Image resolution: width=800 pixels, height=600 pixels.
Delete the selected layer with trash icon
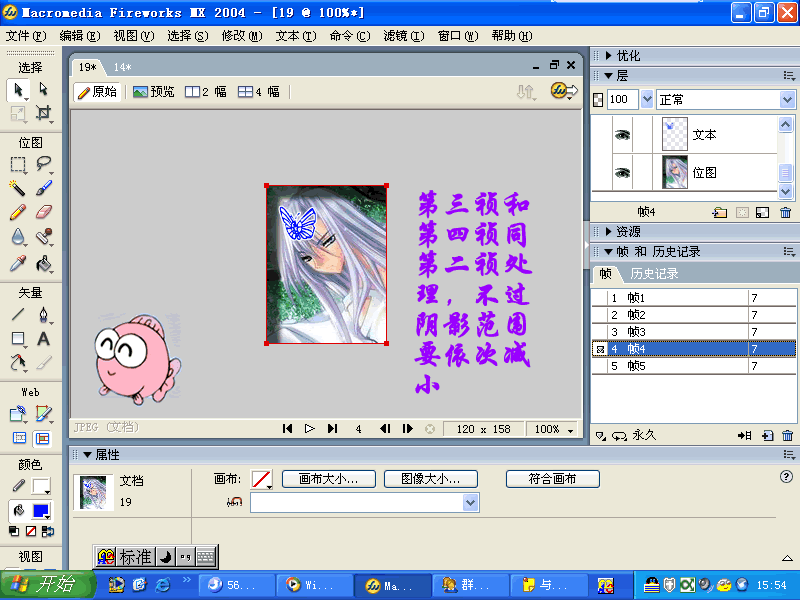[x=786, y=212]
